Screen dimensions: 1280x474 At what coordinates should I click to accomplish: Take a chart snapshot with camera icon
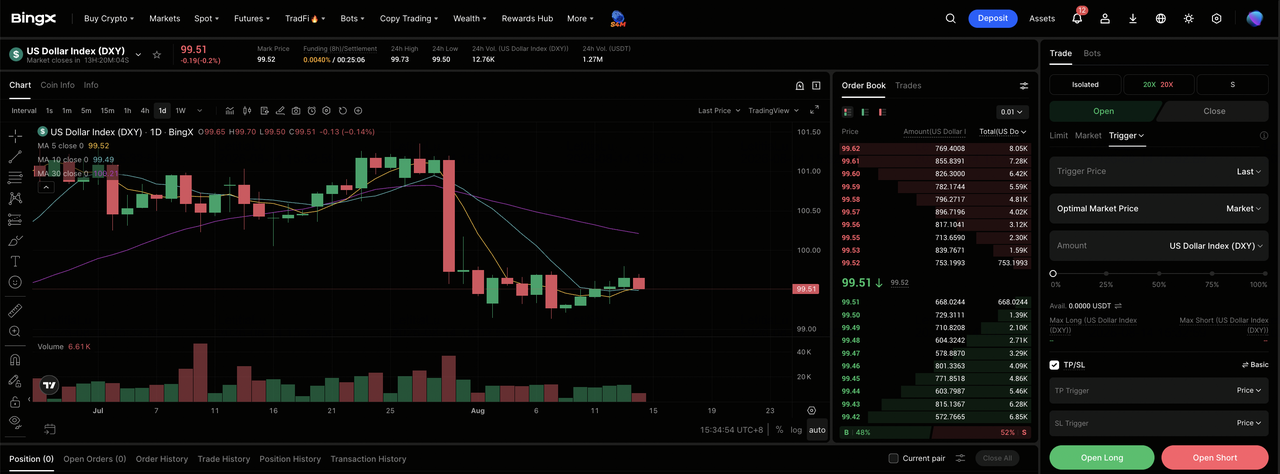click(x=295, y=111)
